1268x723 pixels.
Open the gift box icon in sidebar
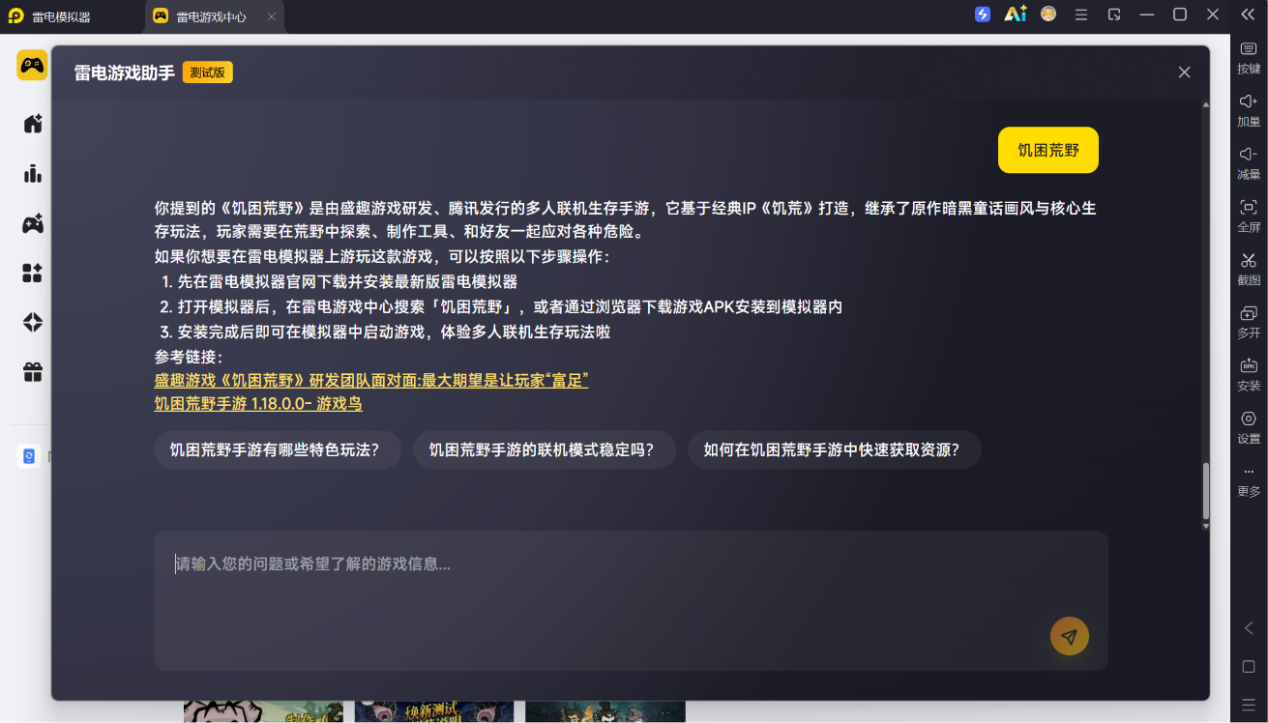33,372
